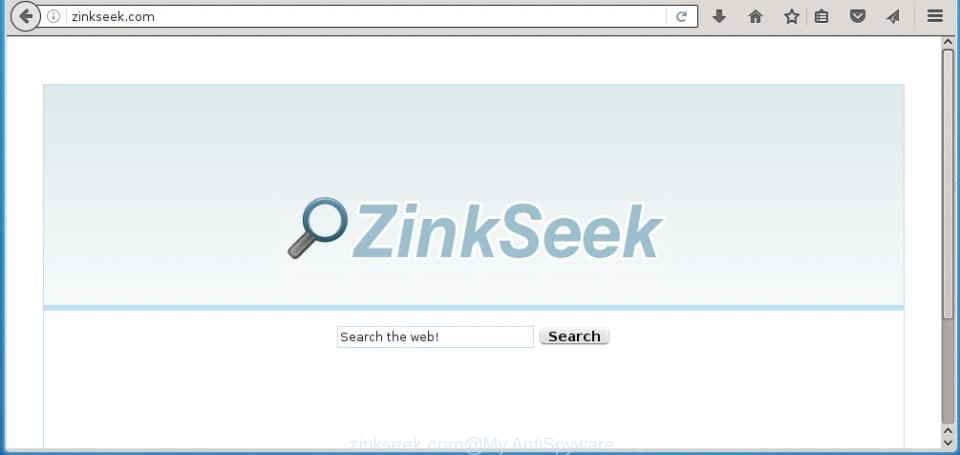Image resolution: width=960 pixels, height=455 pixels.
Task: Click the Search button
Action: tap(574, 336)
